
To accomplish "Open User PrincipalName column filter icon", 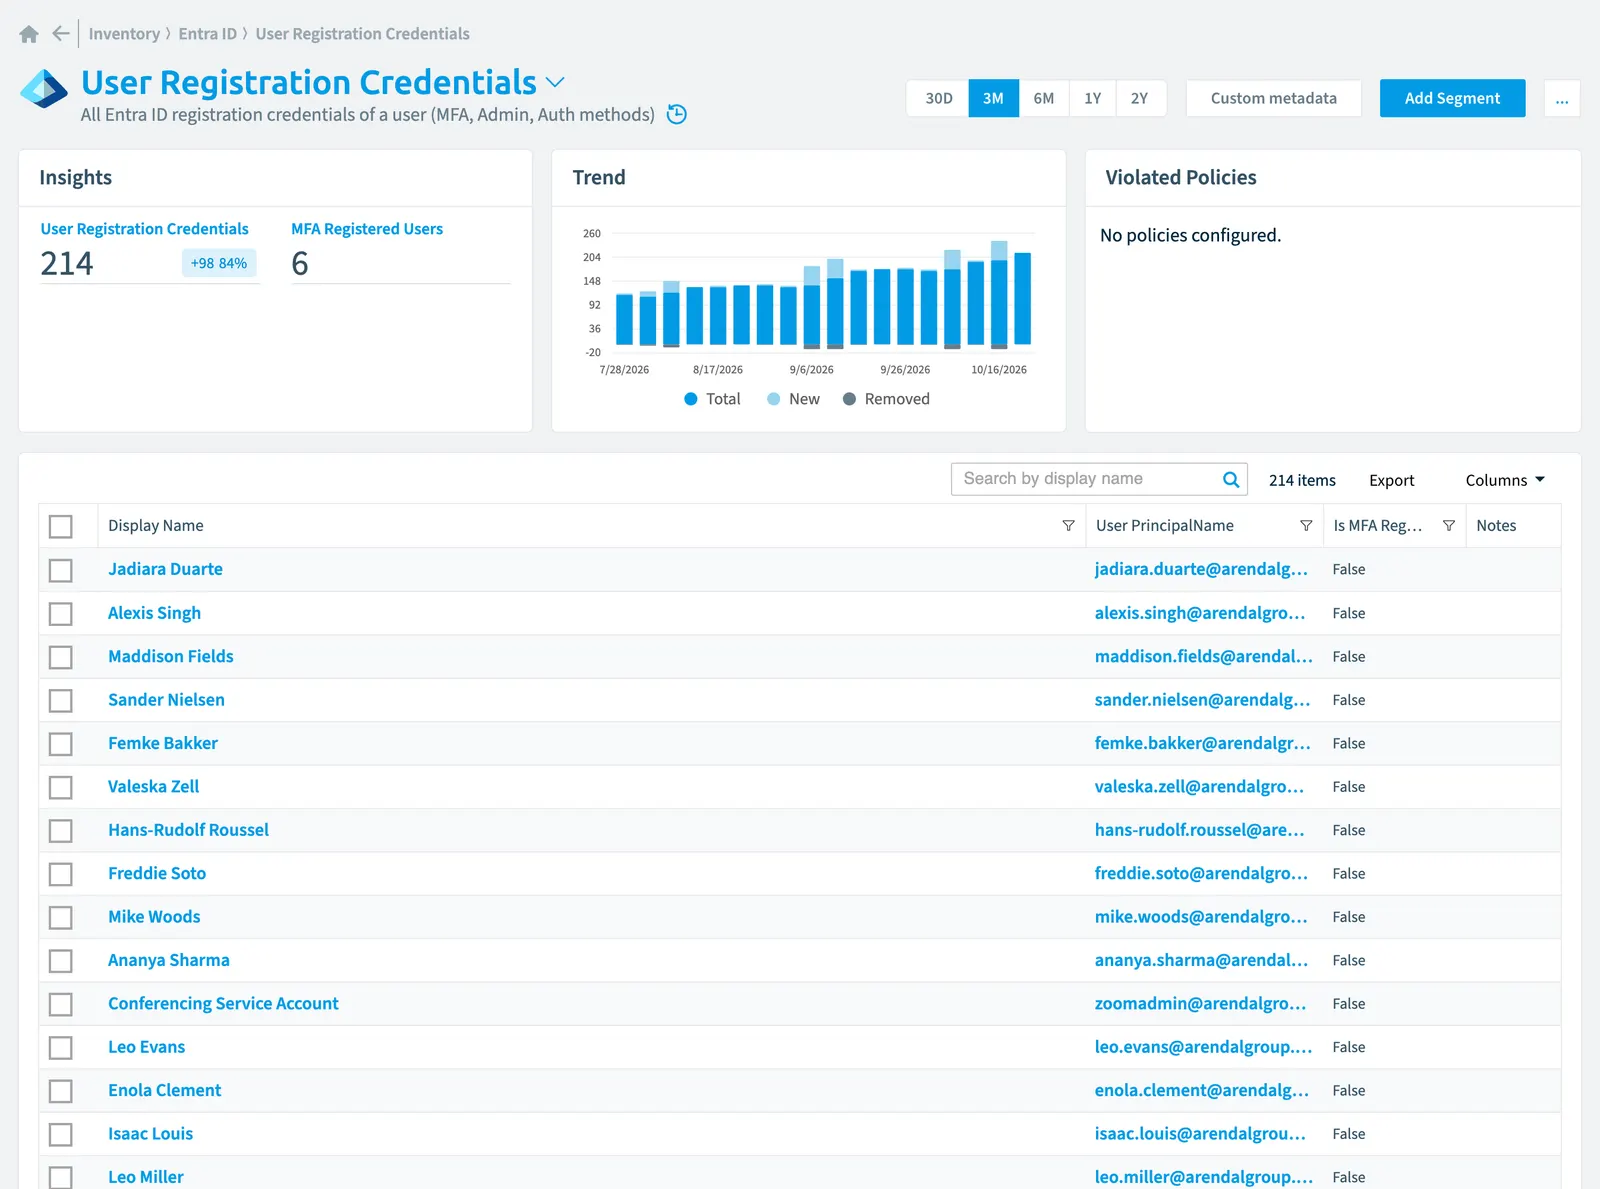I will 1306,526.
